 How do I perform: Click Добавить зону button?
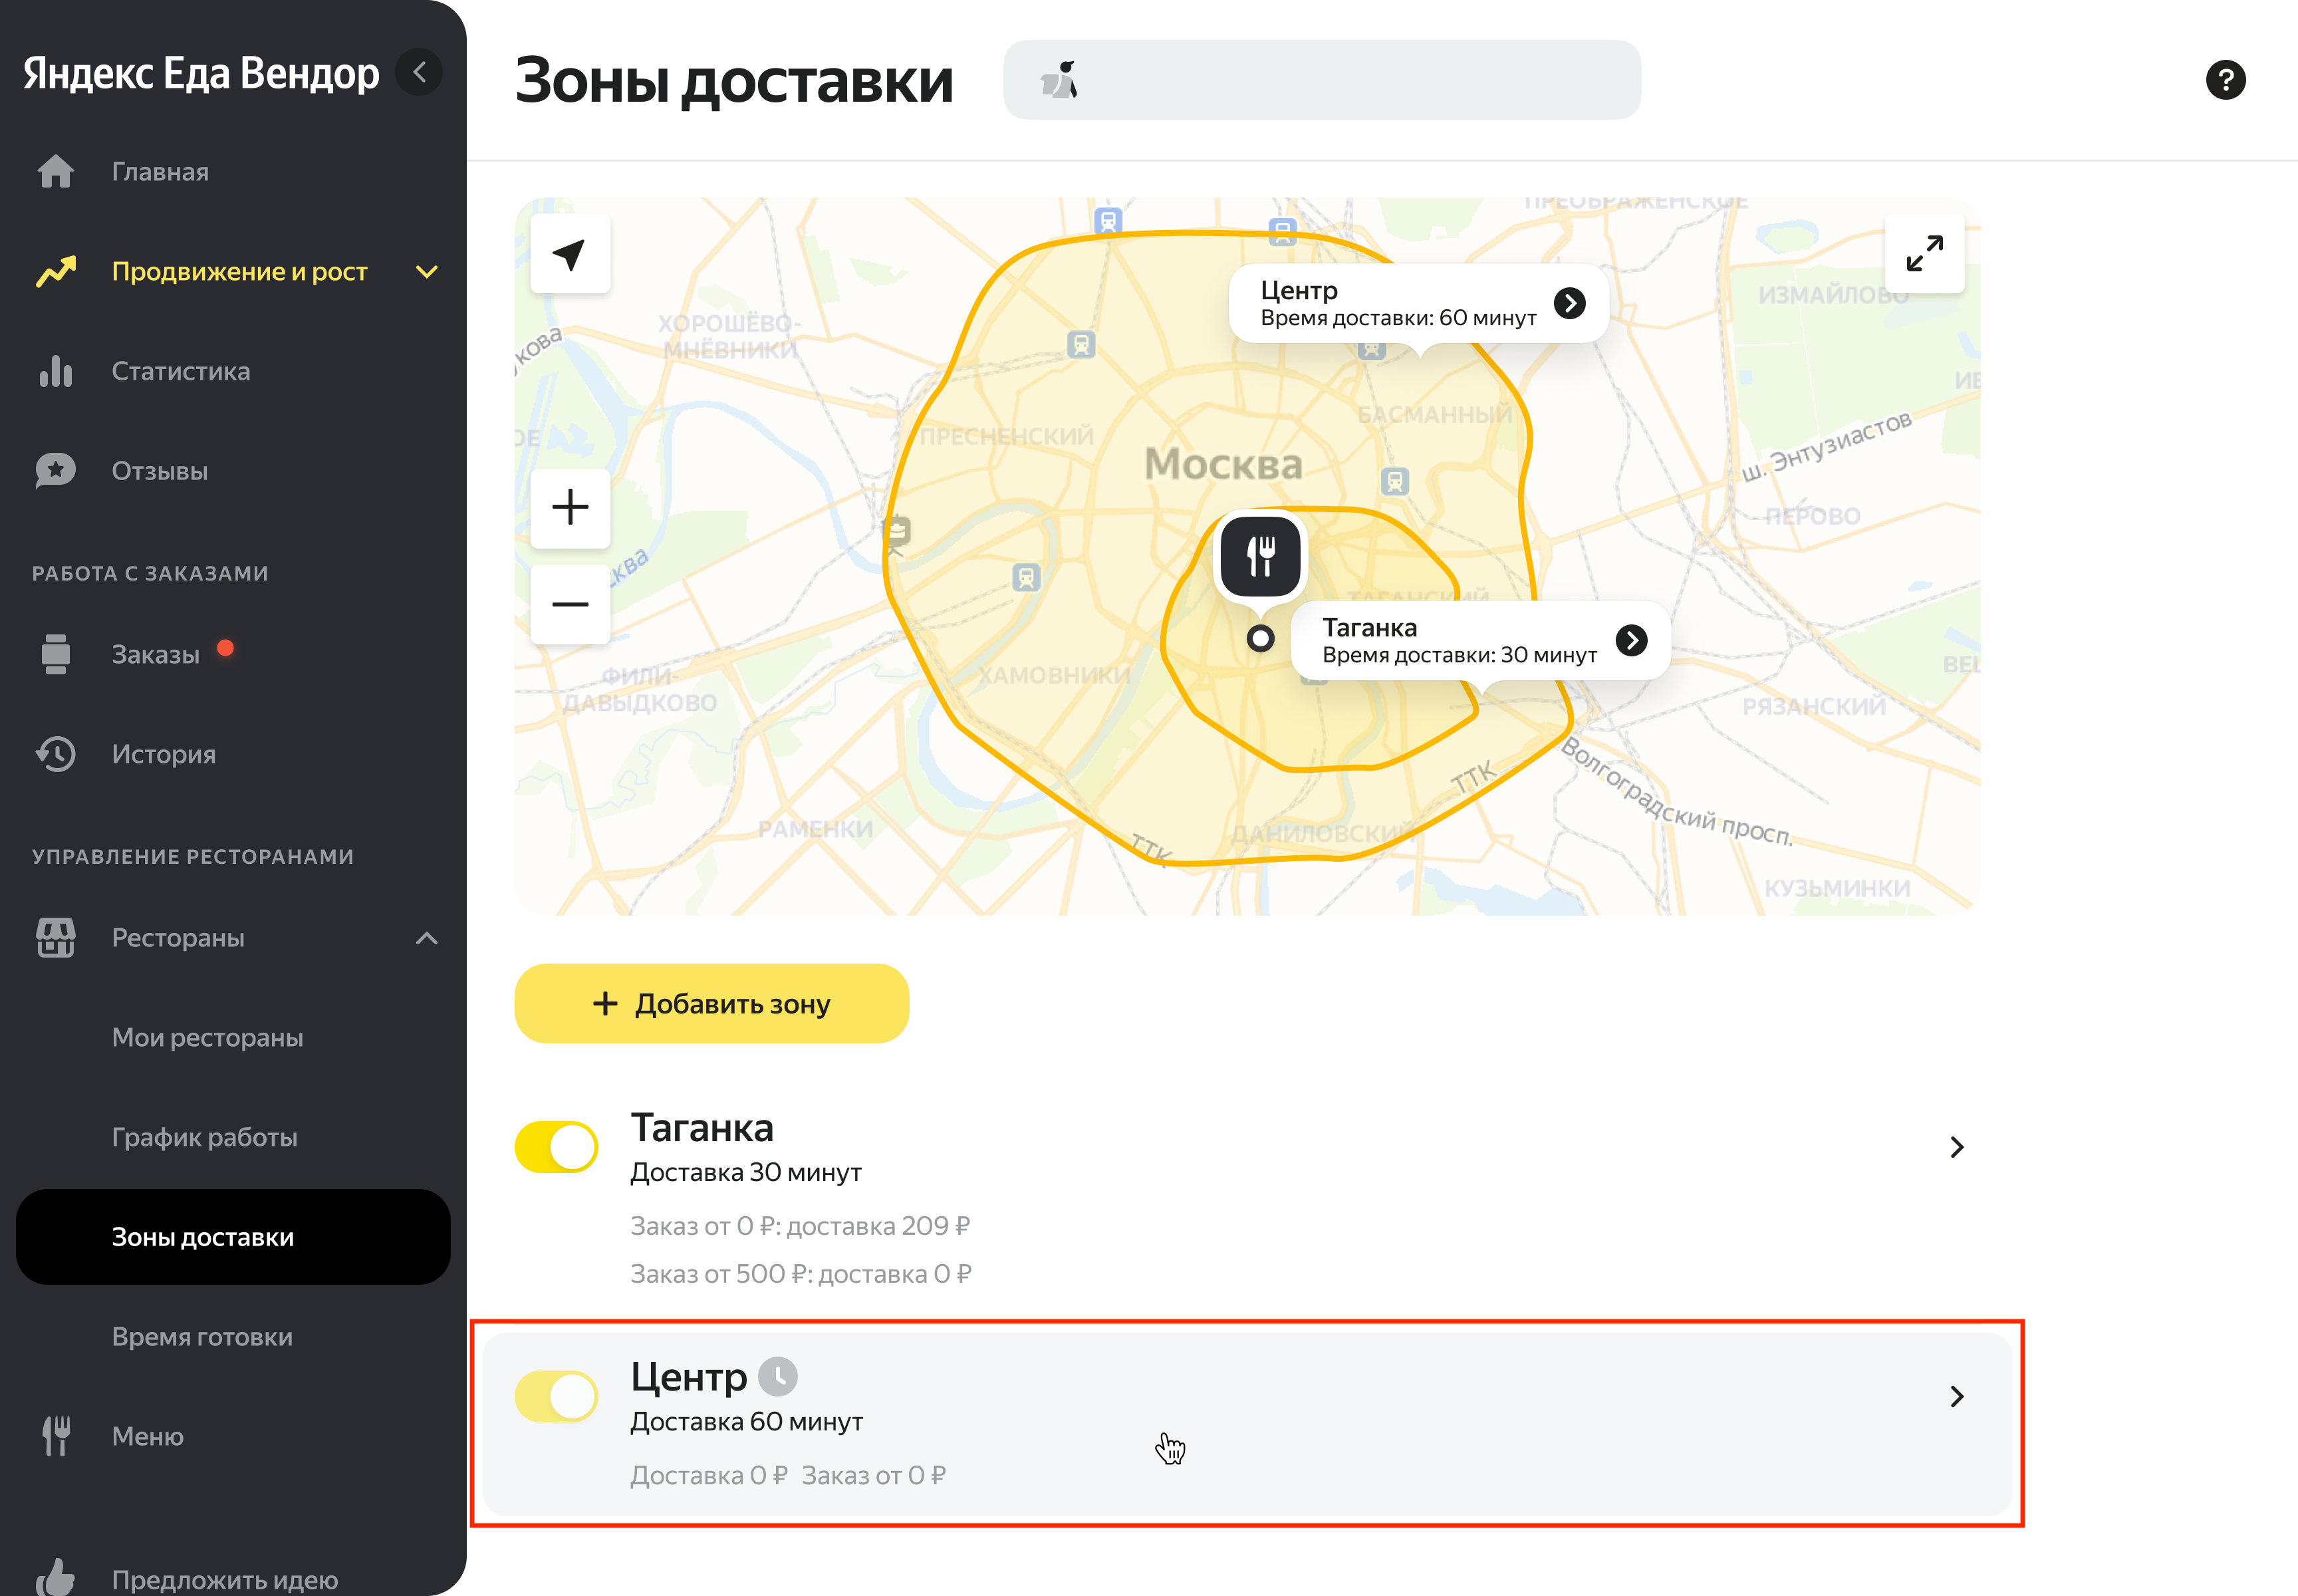coord(711,1003)
